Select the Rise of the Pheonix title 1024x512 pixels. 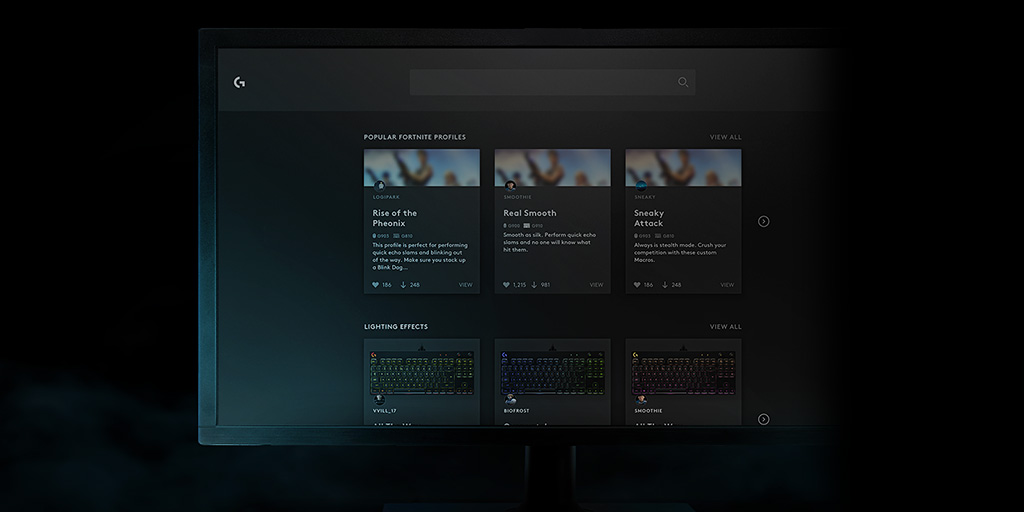point(394,218)
